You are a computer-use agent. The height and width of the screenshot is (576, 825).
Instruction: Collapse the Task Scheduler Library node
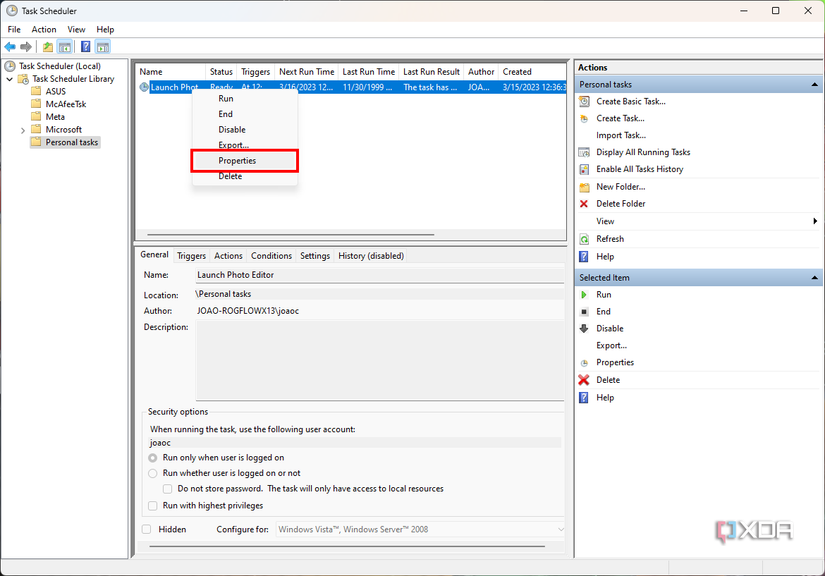10,79
